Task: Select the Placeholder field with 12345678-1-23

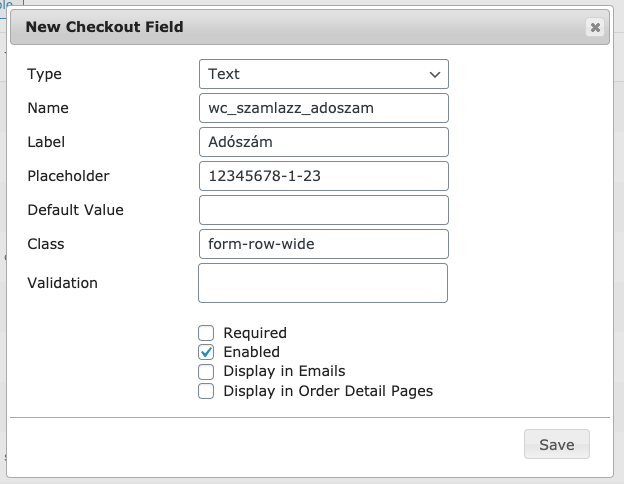Action: tap(324, 176)
